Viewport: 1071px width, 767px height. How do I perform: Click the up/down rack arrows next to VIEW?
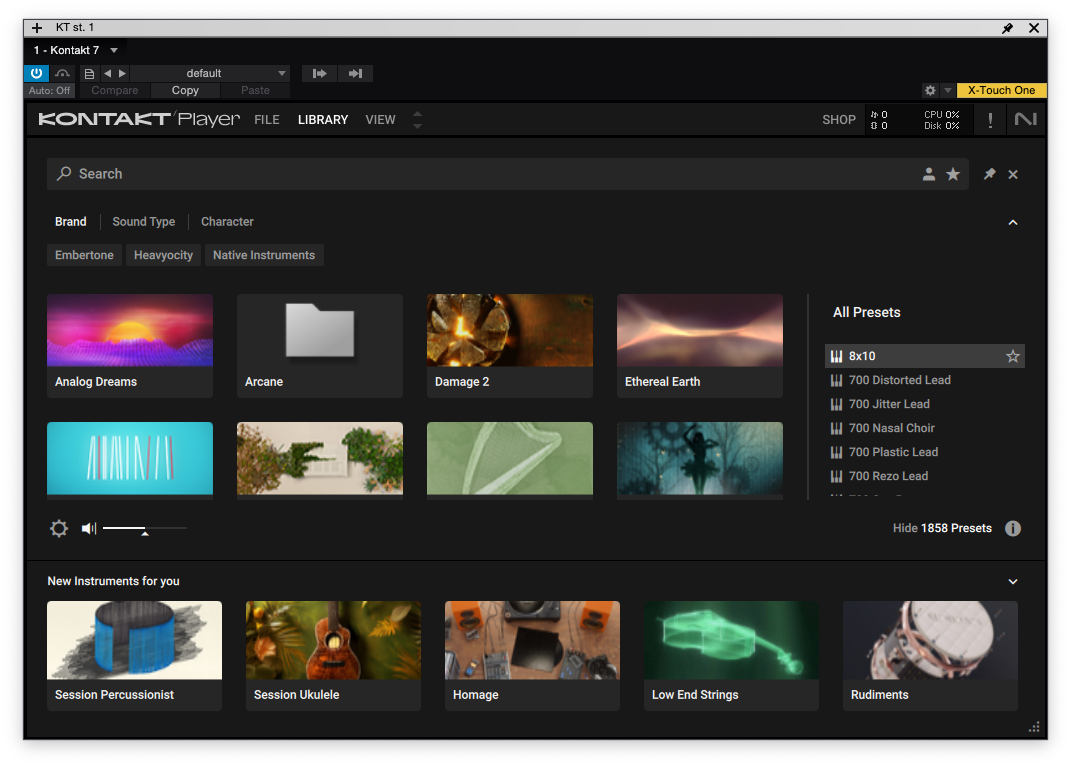click(x=417, y=120)
